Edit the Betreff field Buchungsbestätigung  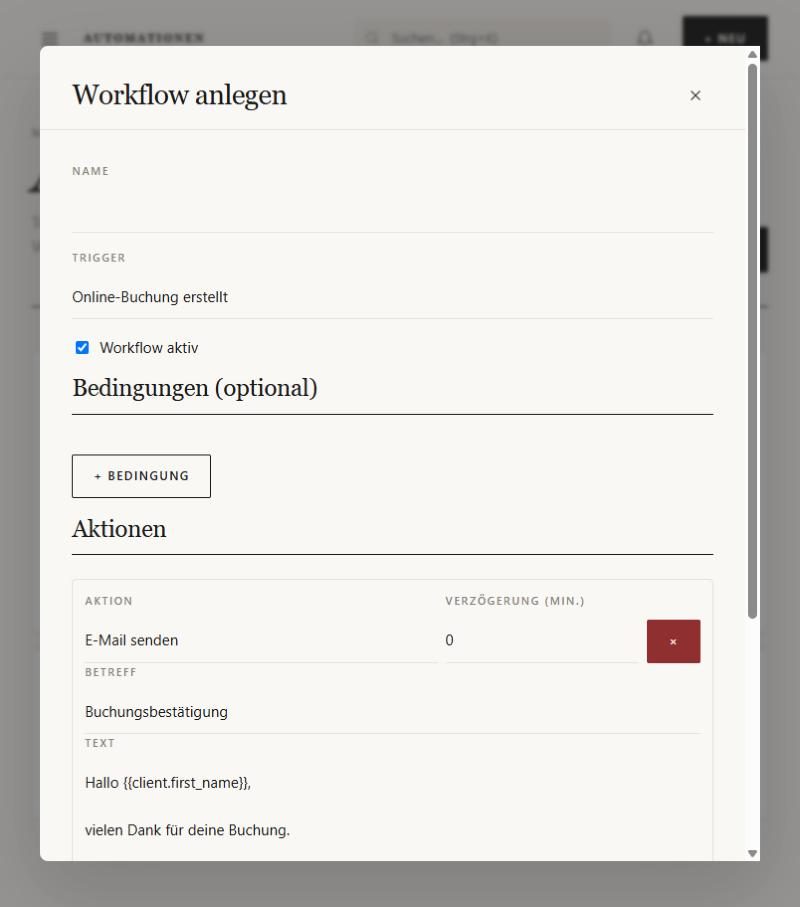pyautogui.click(x=392, y=712)
